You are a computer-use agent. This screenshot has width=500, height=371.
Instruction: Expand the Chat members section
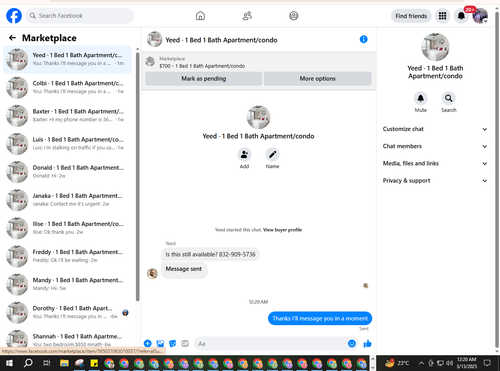(x=435, y=146)
